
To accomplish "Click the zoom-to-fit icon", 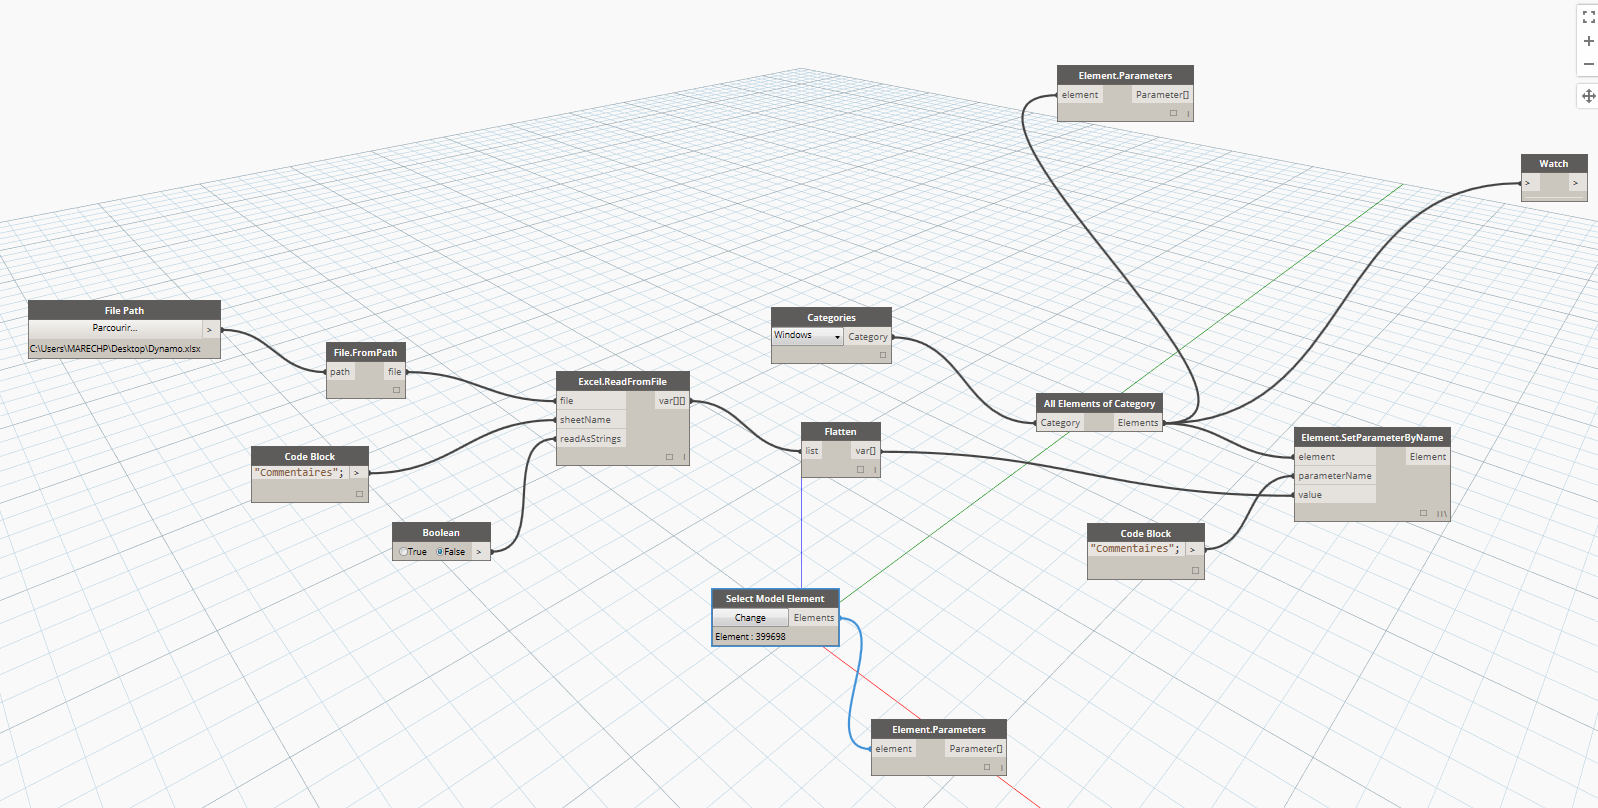I will pos(1588,17).
